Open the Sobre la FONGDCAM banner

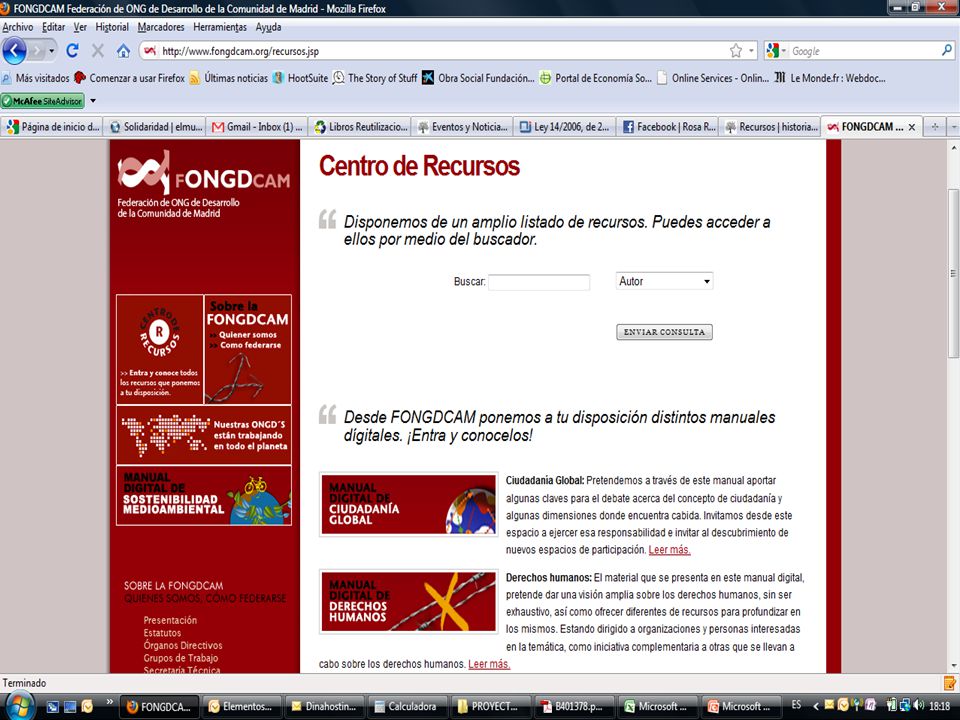tap(248, 349)
